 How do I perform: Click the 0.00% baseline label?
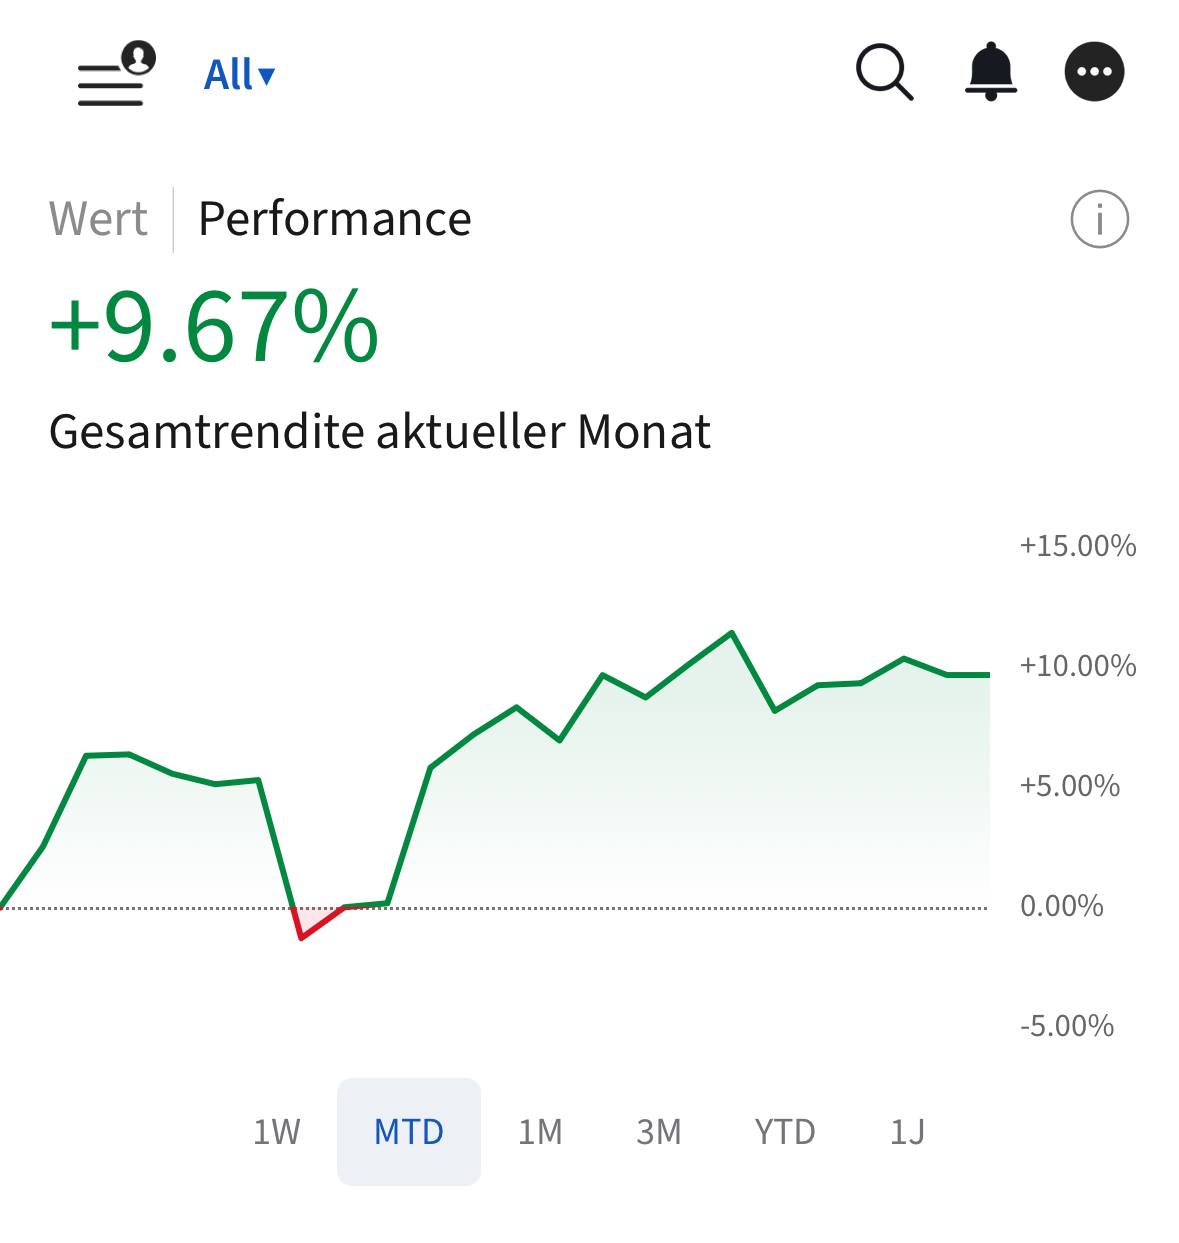click(x=1061, y=906)
